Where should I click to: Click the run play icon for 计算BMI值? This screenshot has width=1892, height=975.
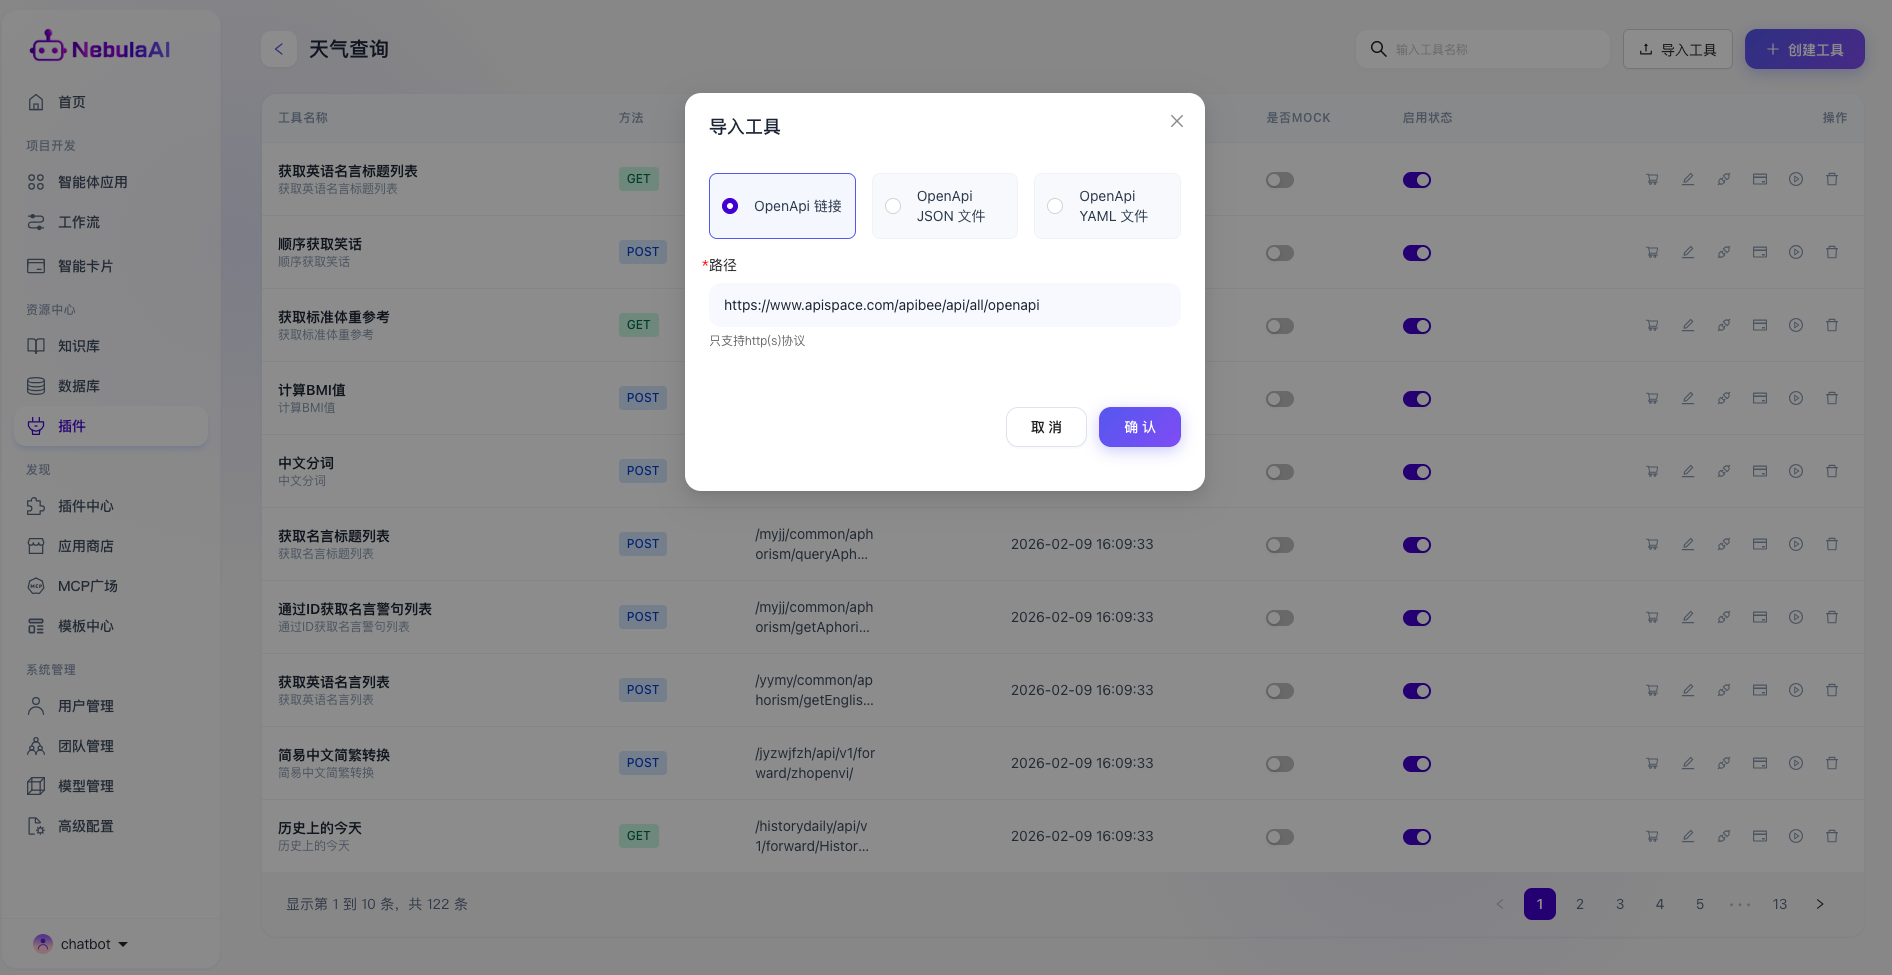pos(1796,399)
